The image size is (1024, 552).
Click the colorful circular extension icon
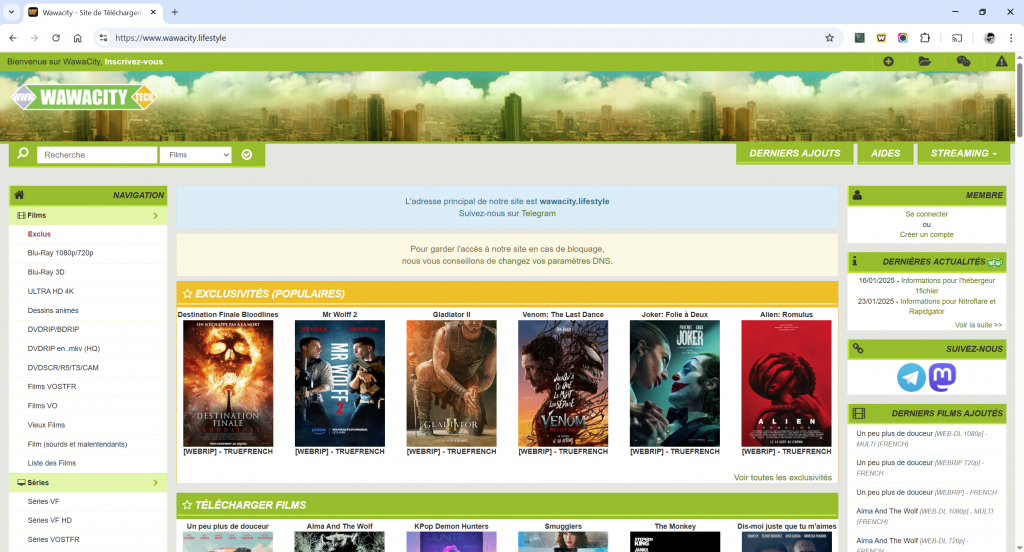coord(903,38)
